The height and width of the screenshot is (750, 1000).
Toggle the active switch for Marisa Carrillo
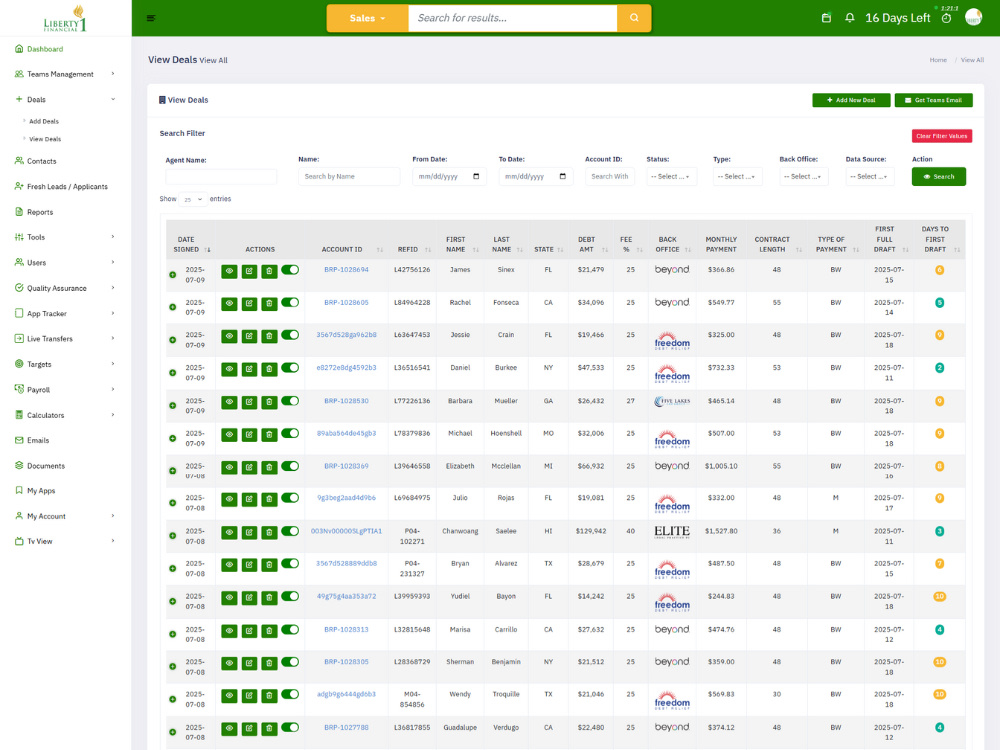coord(290,629)
